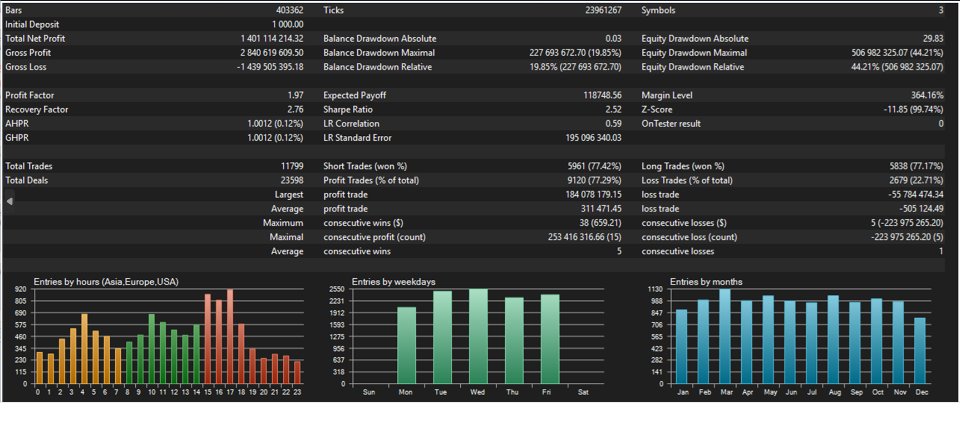Click the Symbols value 3
960x435 pixels.
click(940, 10)
